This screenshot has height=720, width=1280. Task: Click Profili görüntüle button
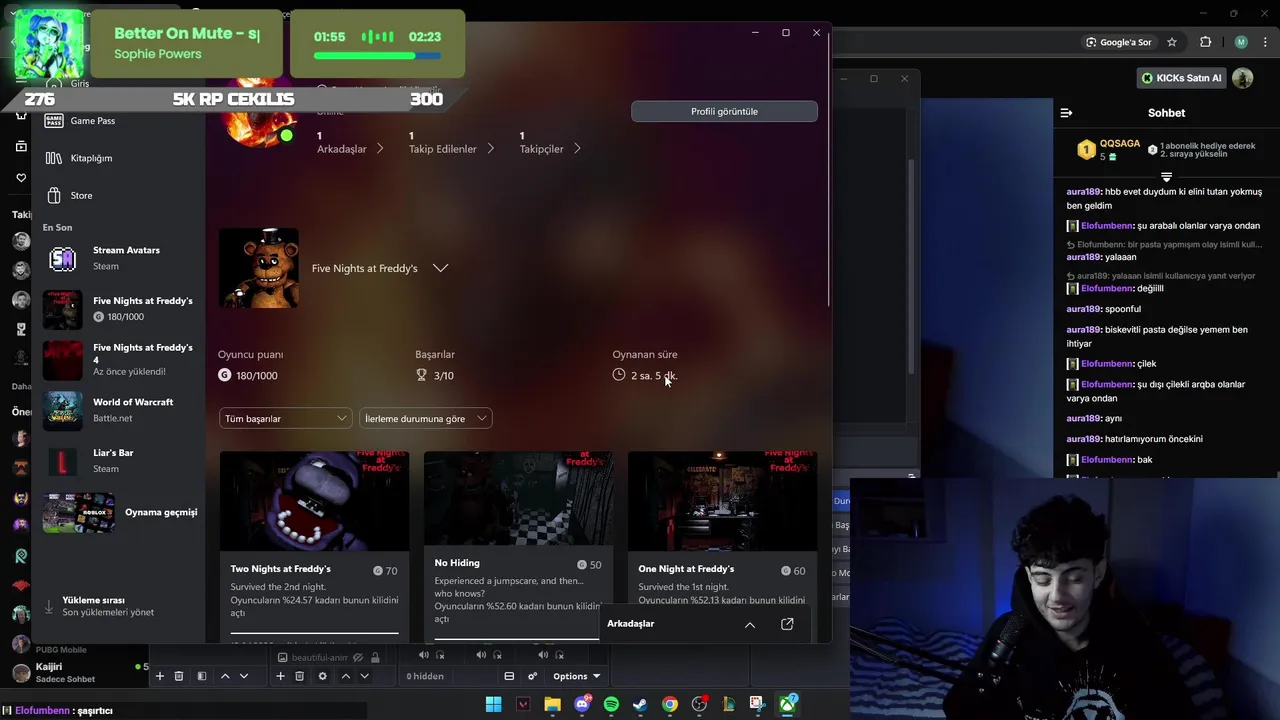click(724, 111)
